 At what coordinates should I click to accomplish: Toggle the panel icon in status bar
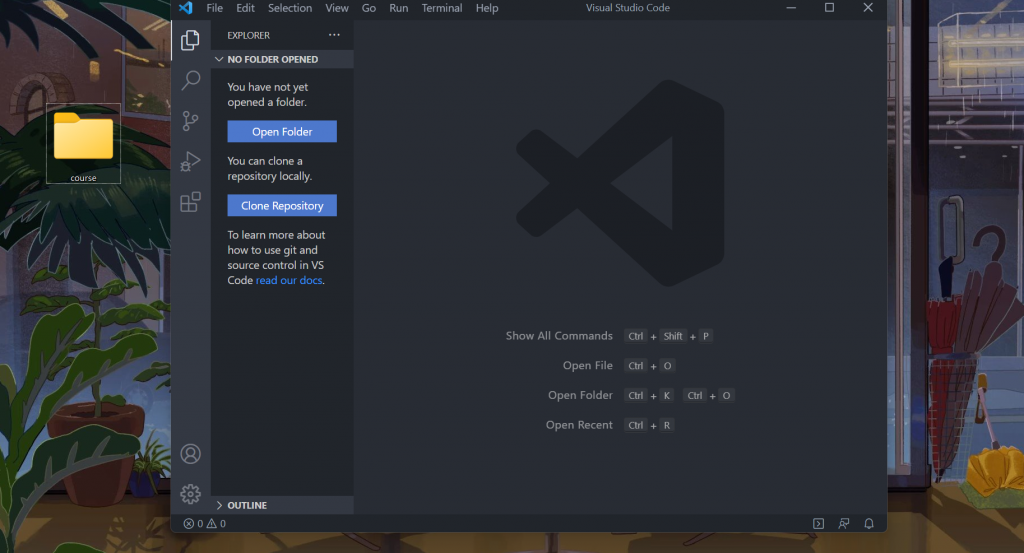818,524
